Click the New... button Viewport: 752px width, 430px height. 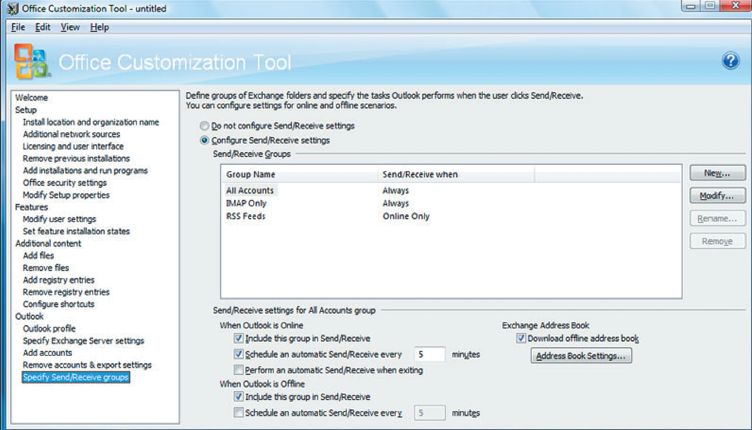(717, 174)
